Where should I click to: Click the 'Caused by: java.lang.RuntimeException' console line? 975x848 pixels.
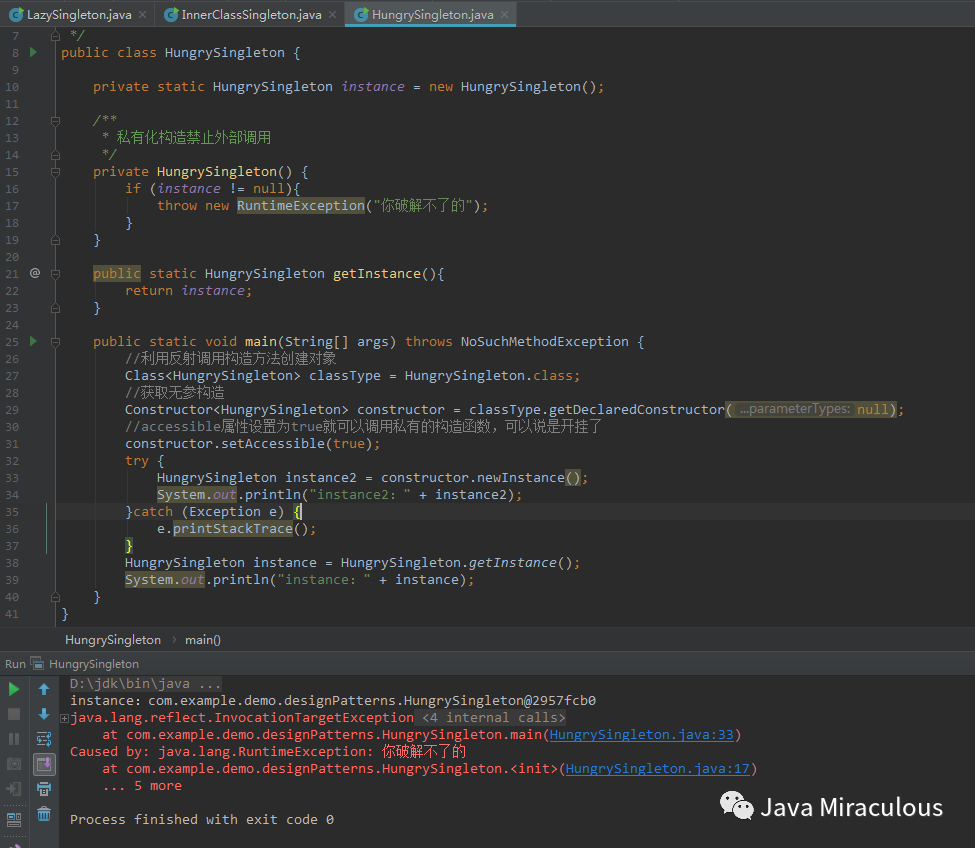(268, 752)
